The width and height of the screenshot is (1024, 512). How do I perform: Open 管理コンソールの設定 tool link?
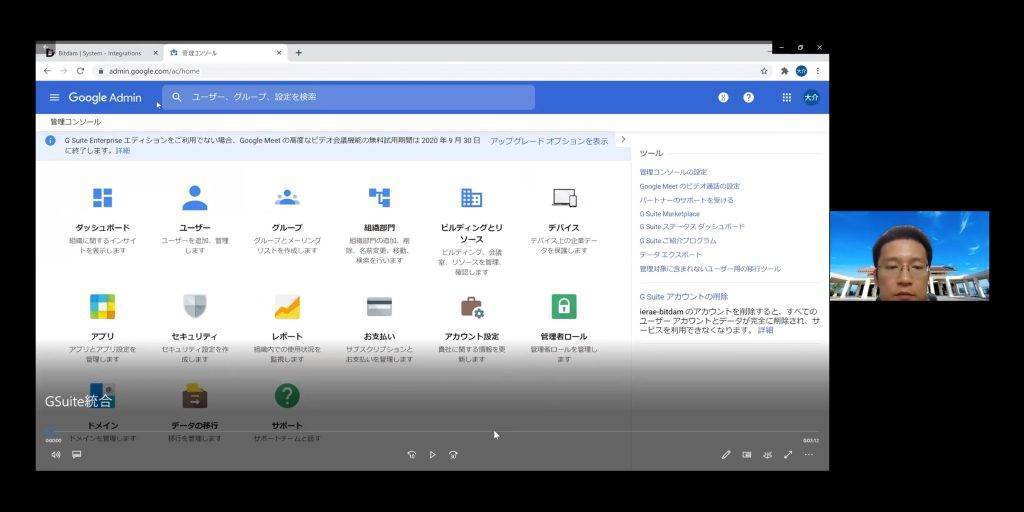673,172
